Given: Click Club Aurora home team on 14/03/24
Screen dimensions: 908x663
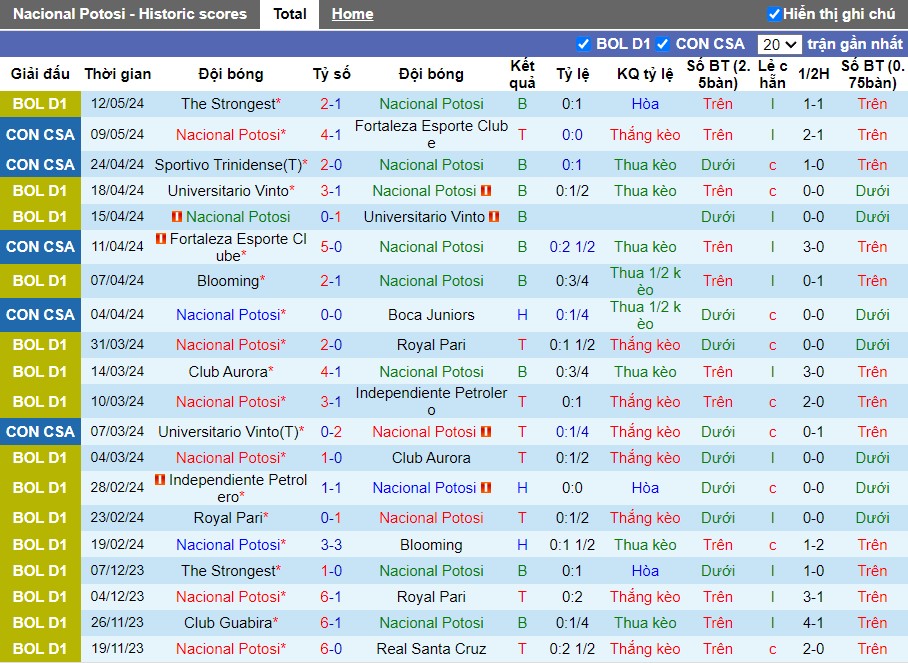Looking at the screenshot, I should point(230,371).
